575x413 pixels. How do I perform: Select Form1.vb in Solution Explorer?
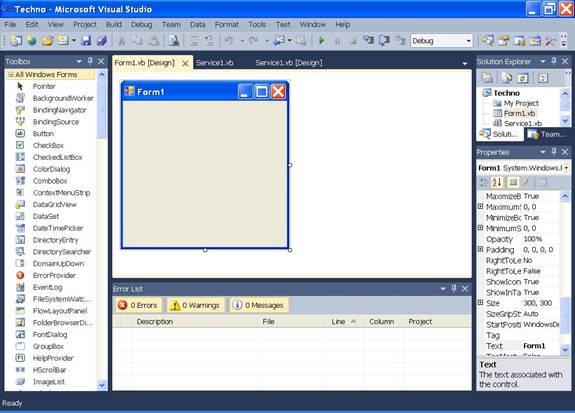519,113
